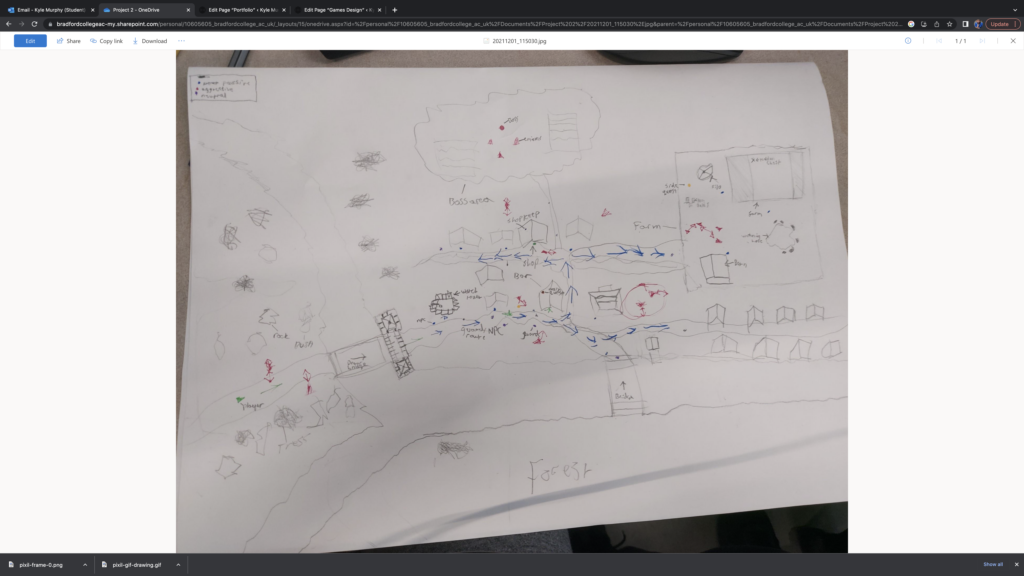Screen dimensions: 1024x576
Task: Click the file name 20211201_115030.jpg
Action: pos(519,41)
